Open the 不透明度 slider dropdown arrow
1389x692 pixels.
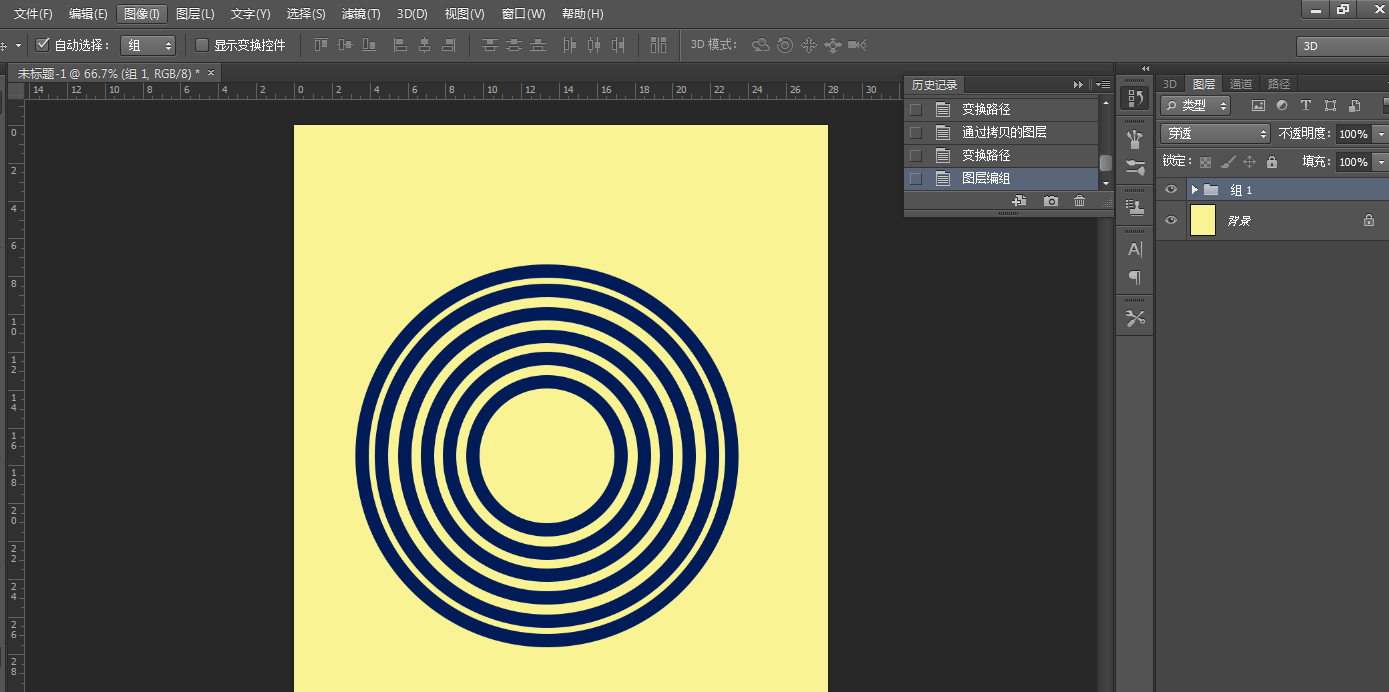click(1381, 133)
